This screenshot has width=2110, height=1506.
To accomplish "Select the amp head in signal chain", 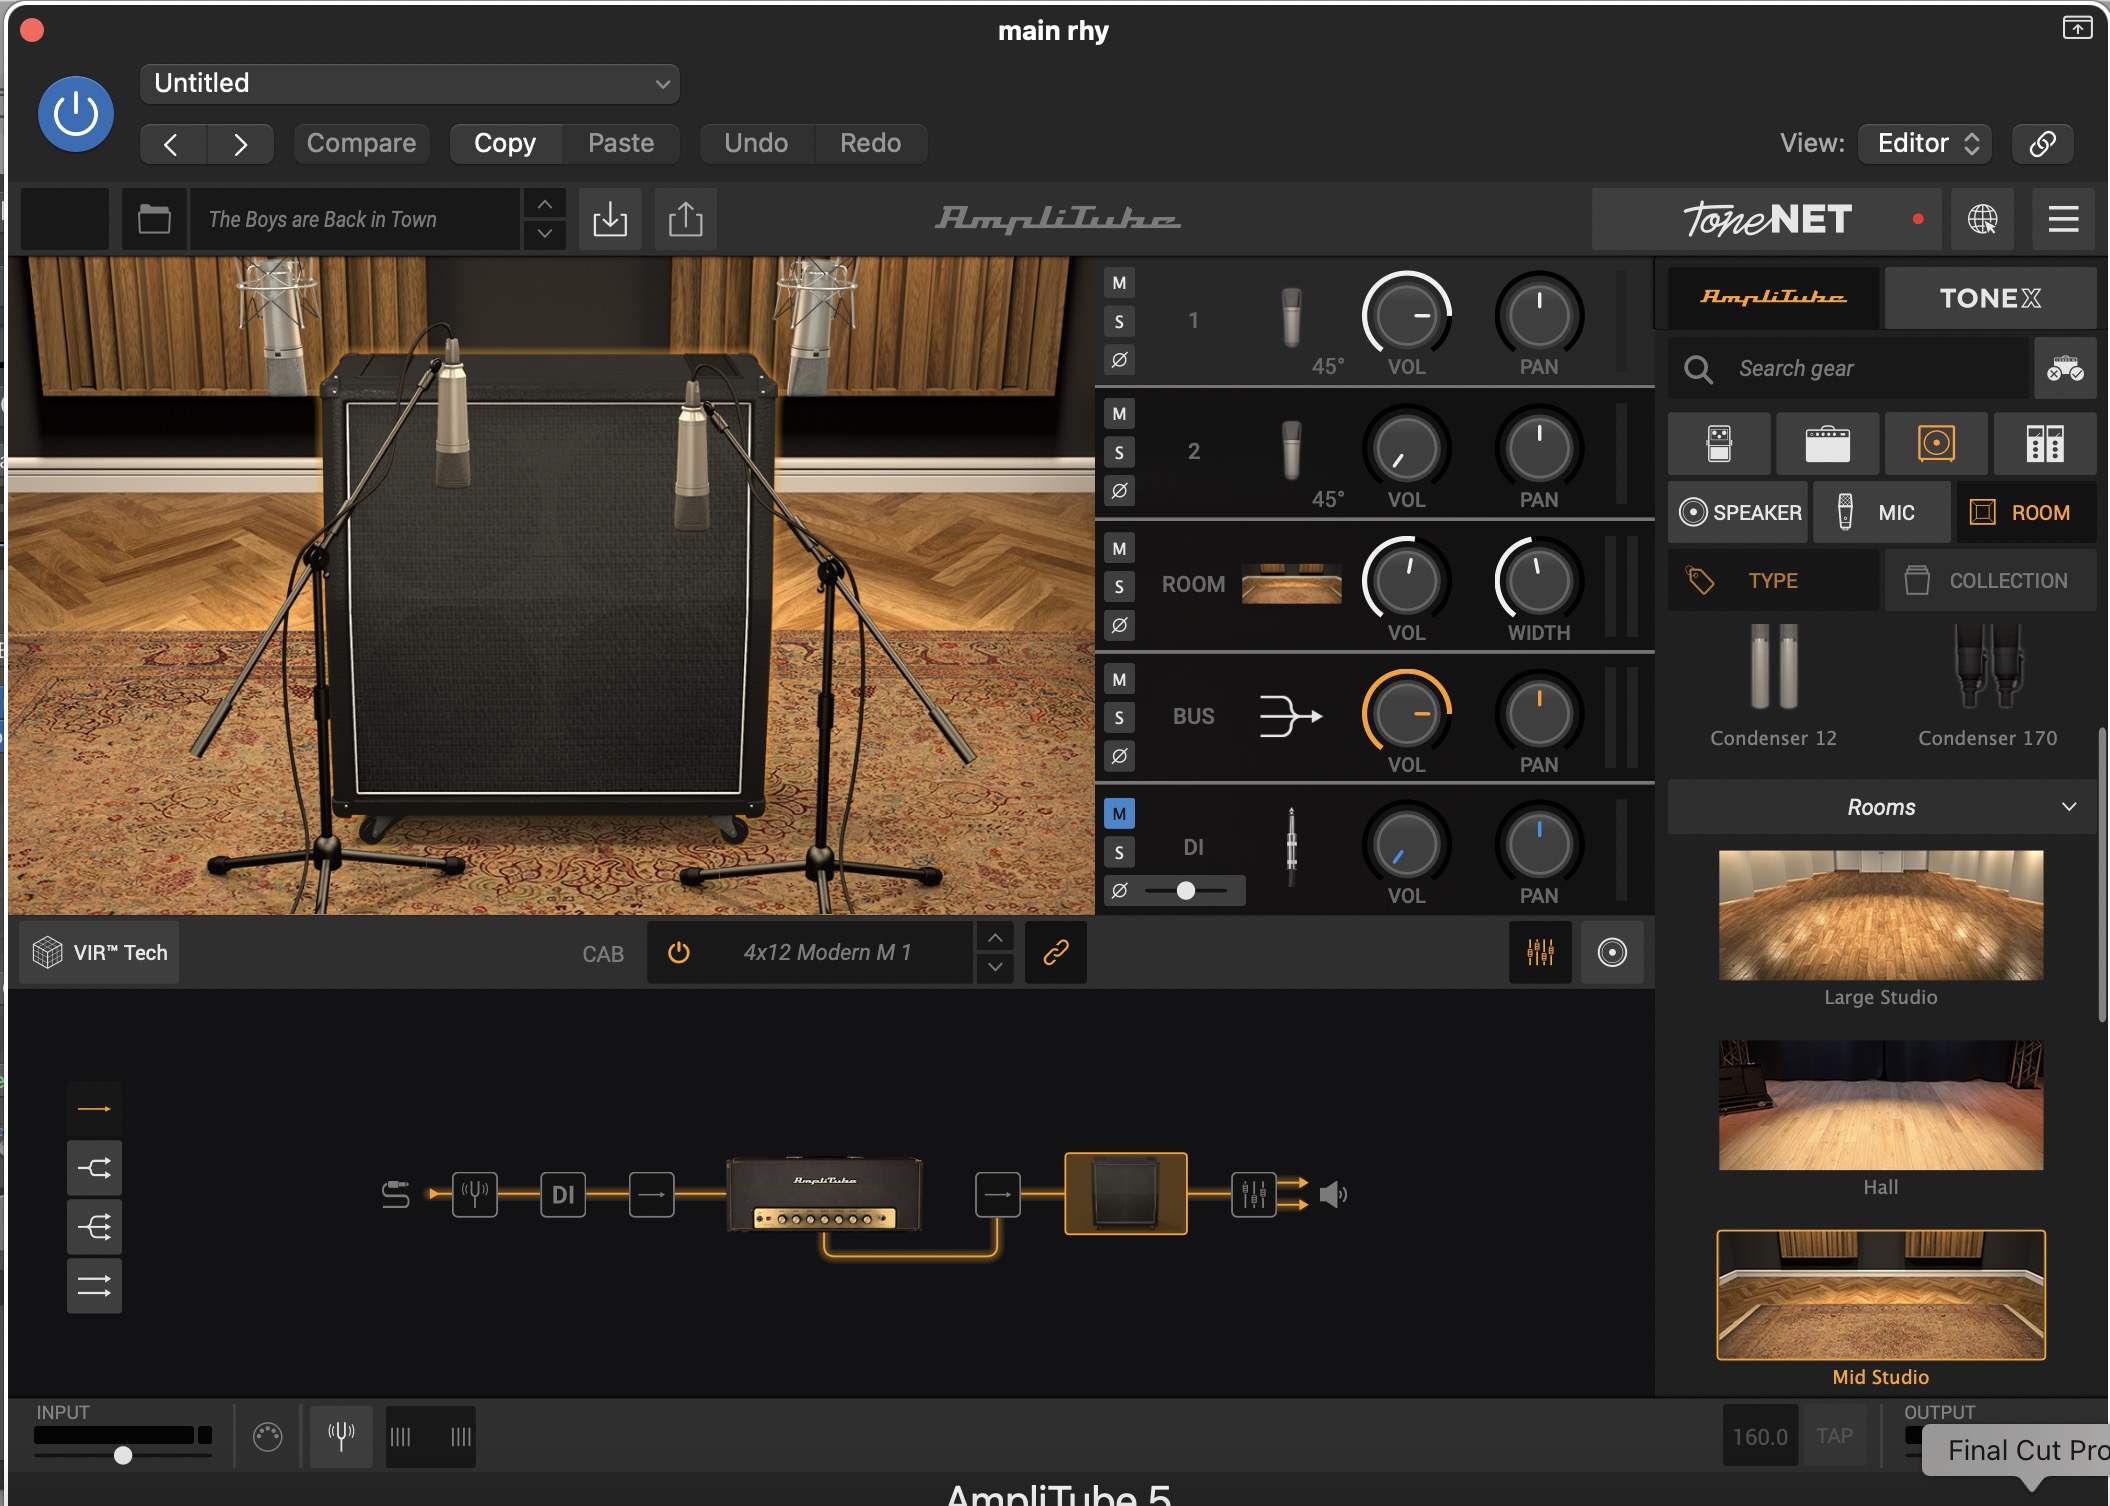I will coord(824,1194).
